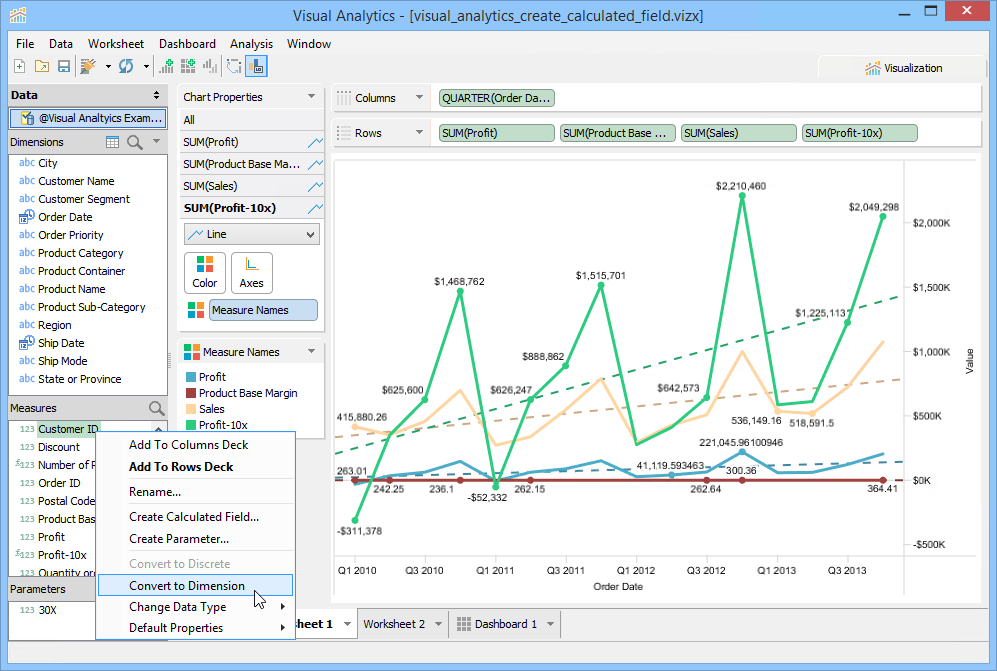Image resolution: width=997 pixels, height=671 pixels.
Task: Click the Columns shelf grid icon
Action: tap(344, 98)
